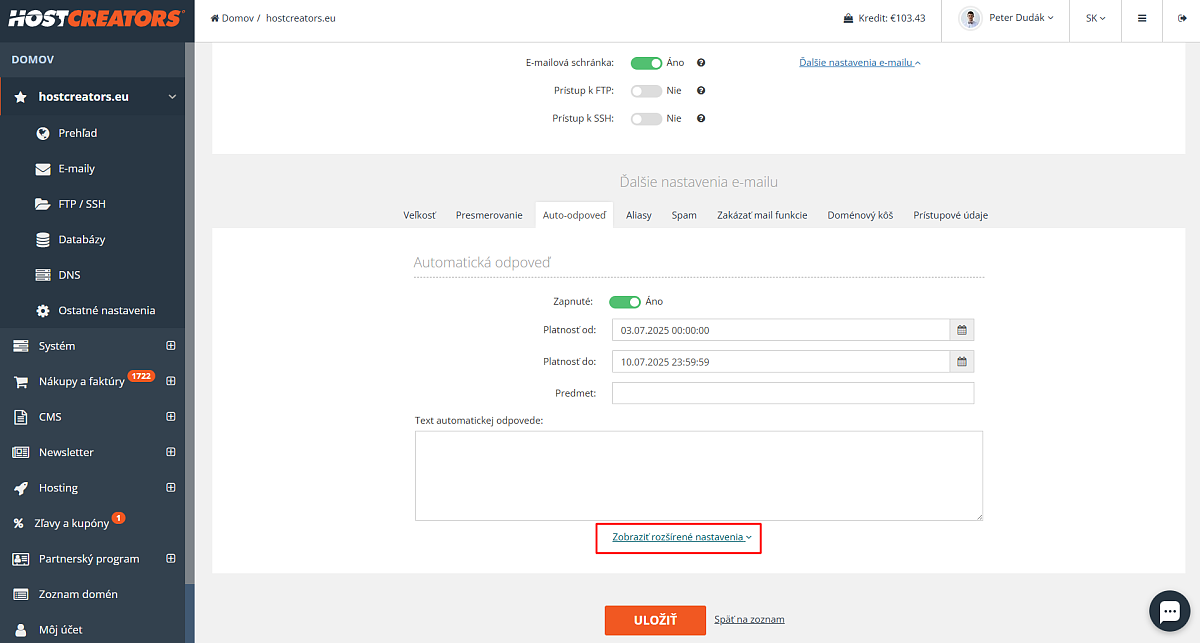Switch to the Spam tab
The image size is (1200, 643).
(684, 215)
